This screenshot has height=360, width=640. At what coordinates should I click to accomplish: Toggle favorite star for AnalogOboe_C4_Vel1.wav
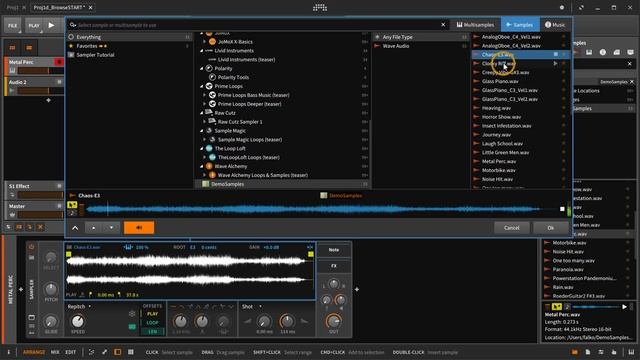coord(564,37)
